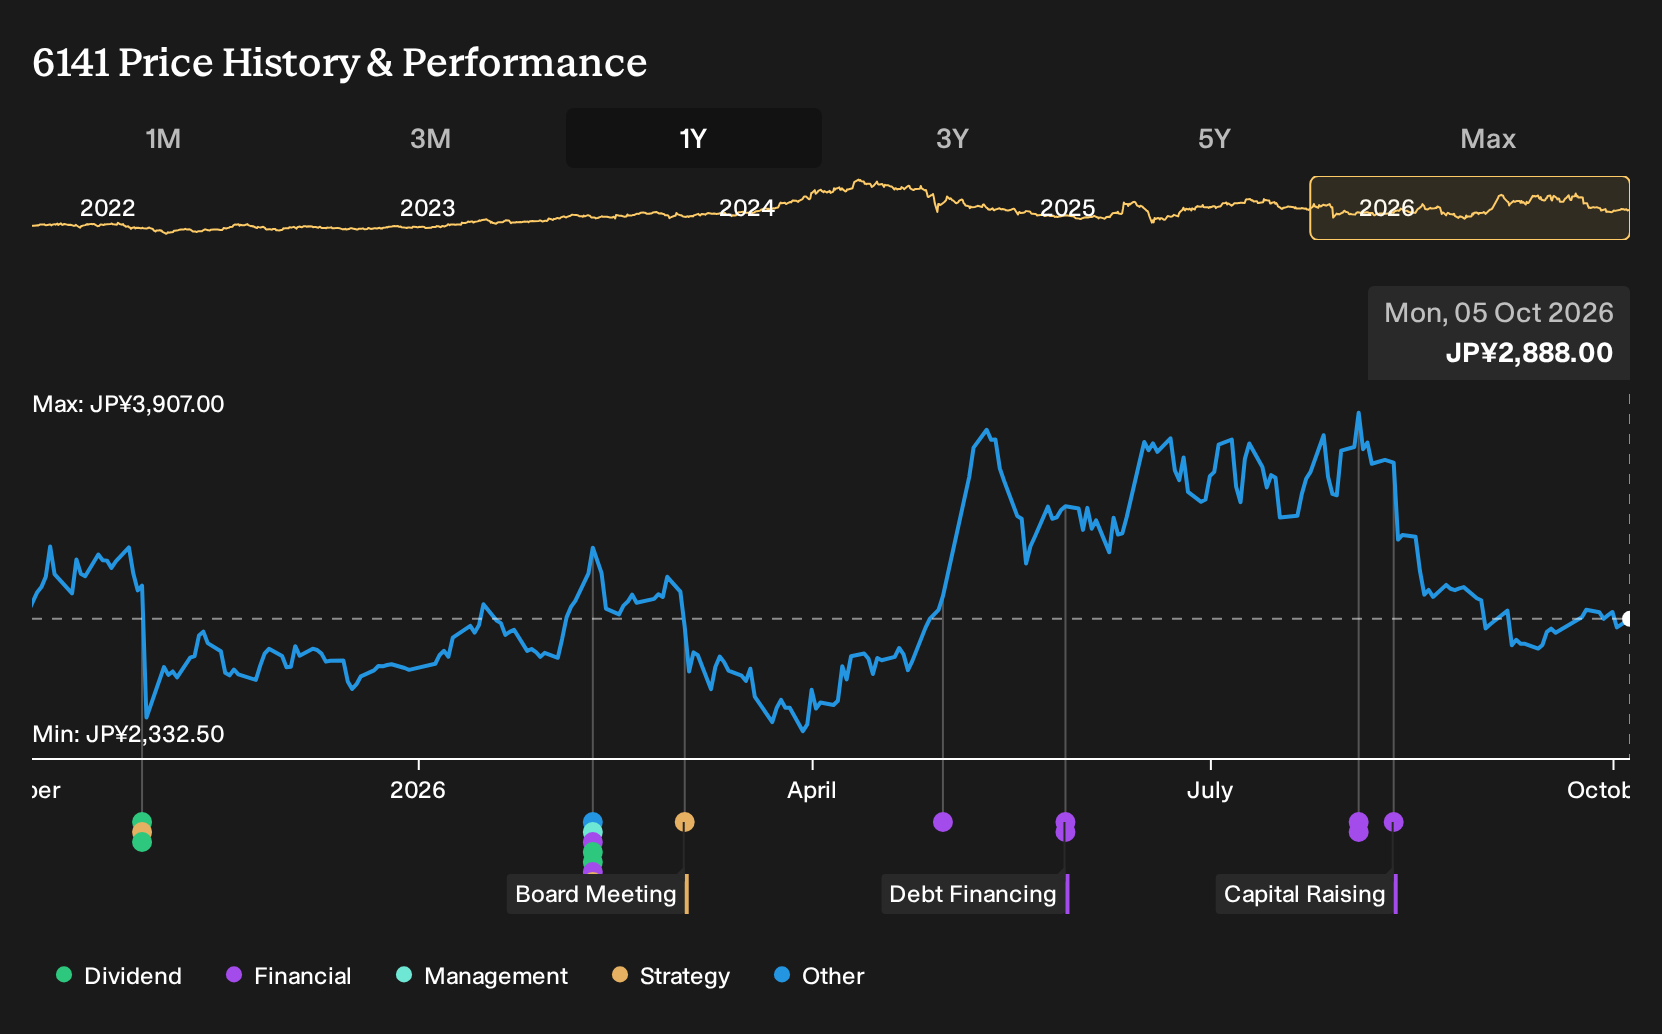Click the top green Dividend dot at the left
The width and height of the screenshot is (1662, 1034).
point(142,822)
